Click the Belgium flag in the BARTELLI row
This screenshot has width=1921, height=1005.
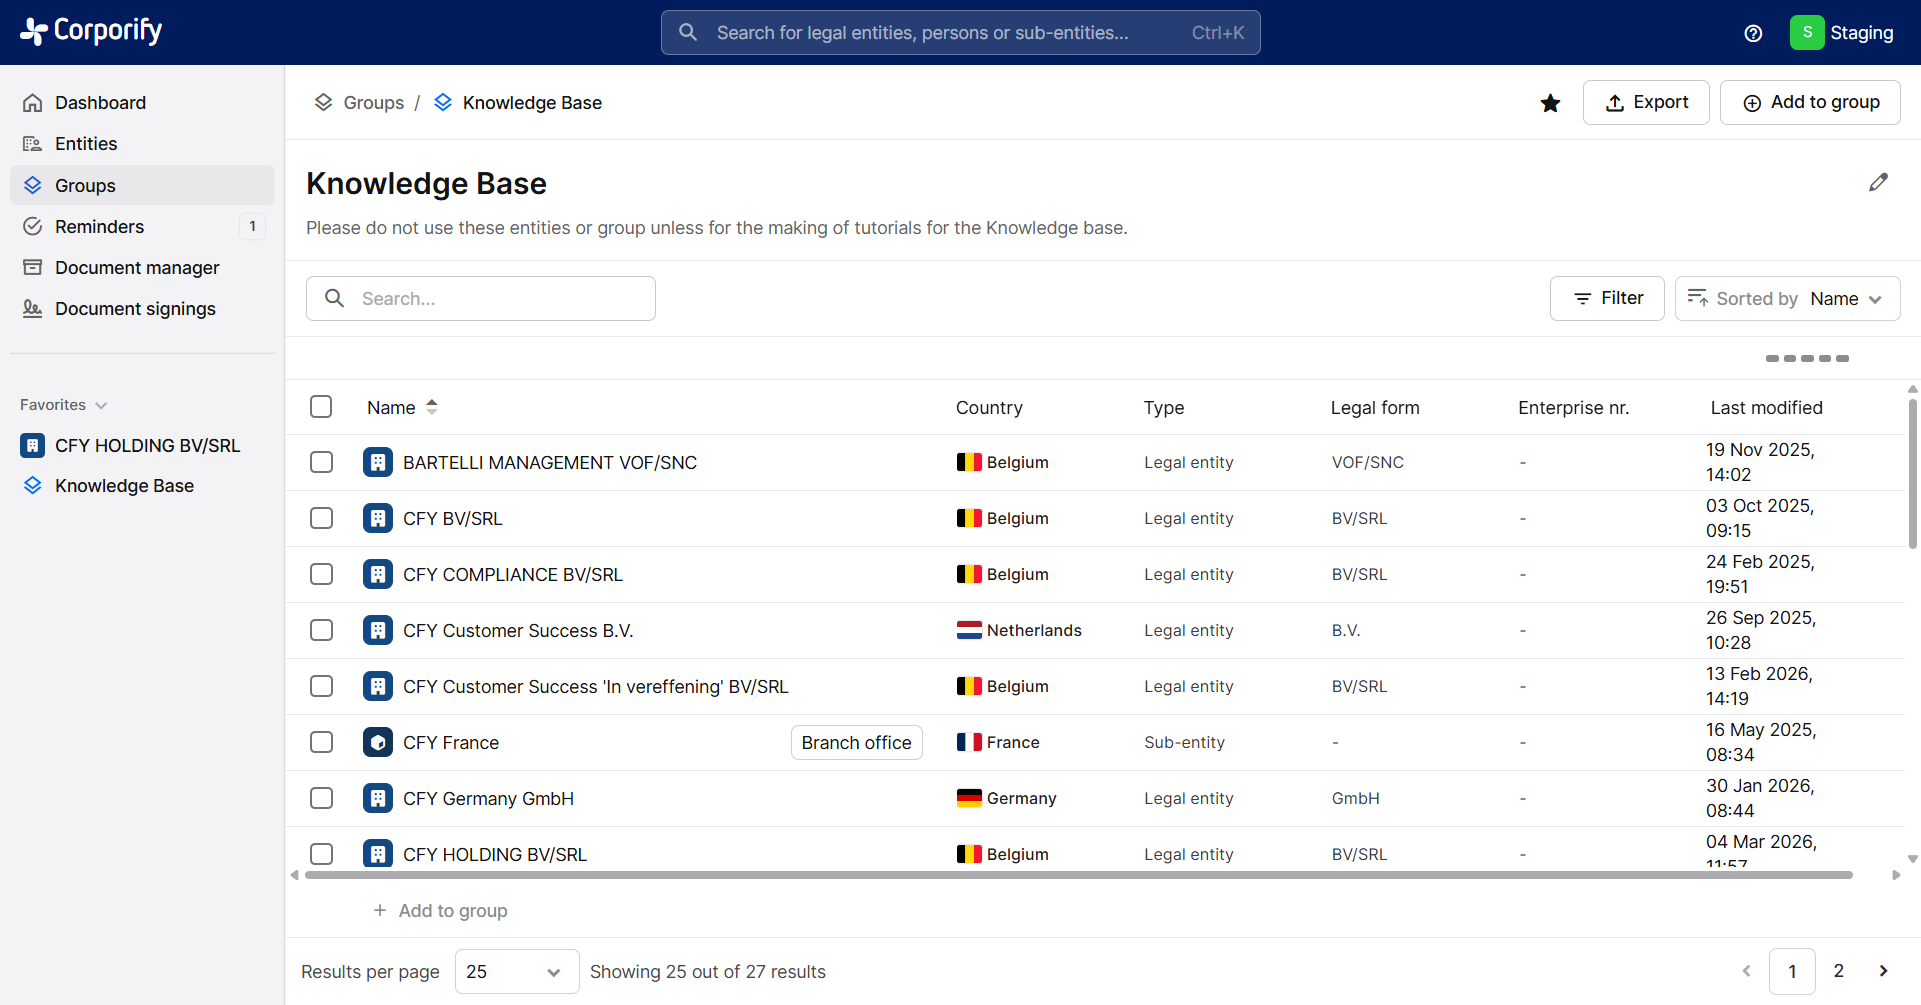[969, 462]
